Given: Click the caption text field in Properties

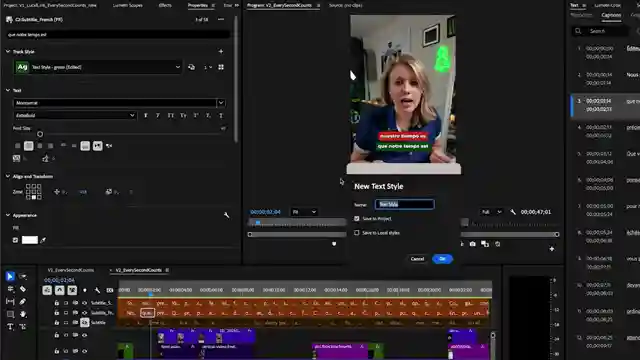Looking at the screenshot, I should (x=118, y=35).
